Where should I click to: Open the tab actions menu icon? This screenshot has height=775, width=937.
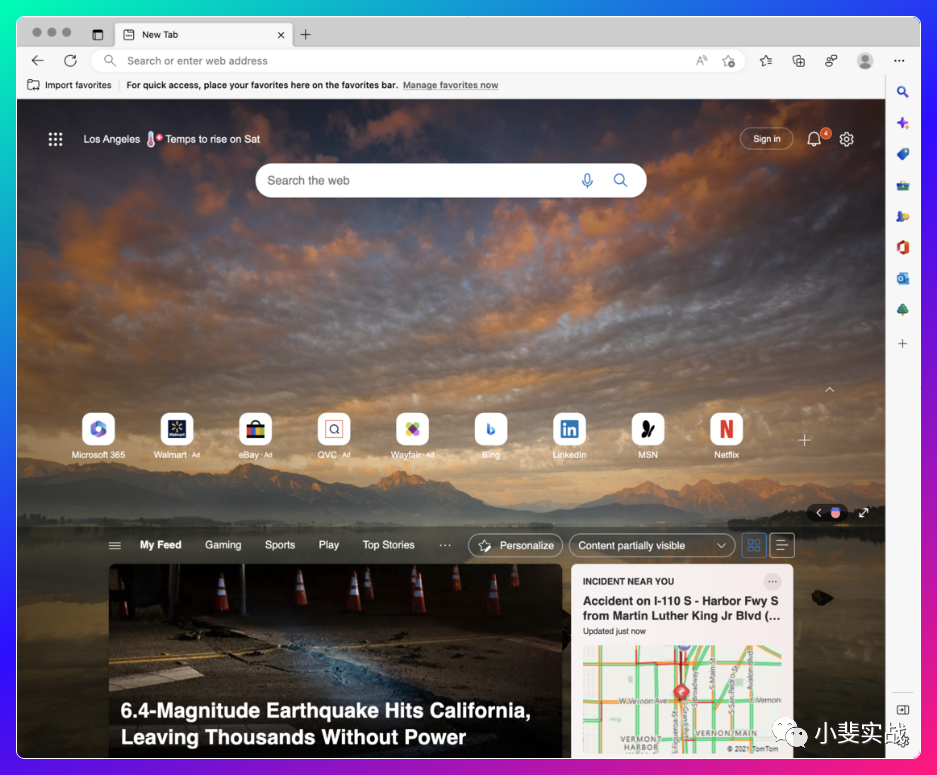[97, 35]
